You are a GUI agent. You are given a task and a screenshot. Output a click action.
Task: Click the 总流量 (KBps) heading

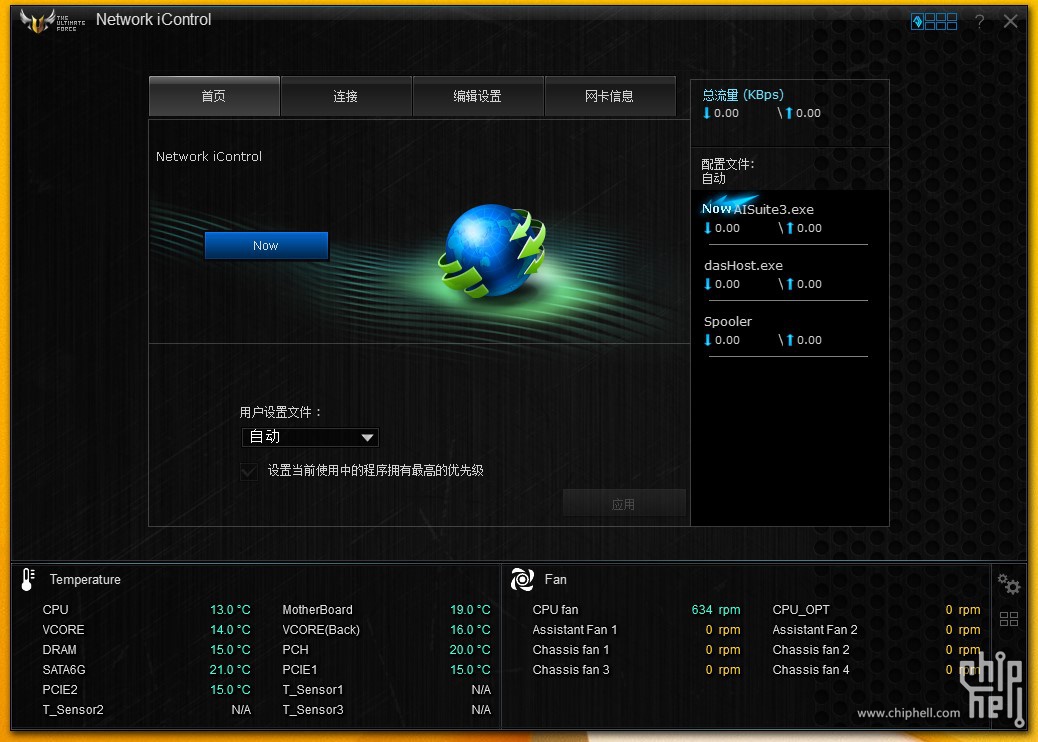pos(743,95)
